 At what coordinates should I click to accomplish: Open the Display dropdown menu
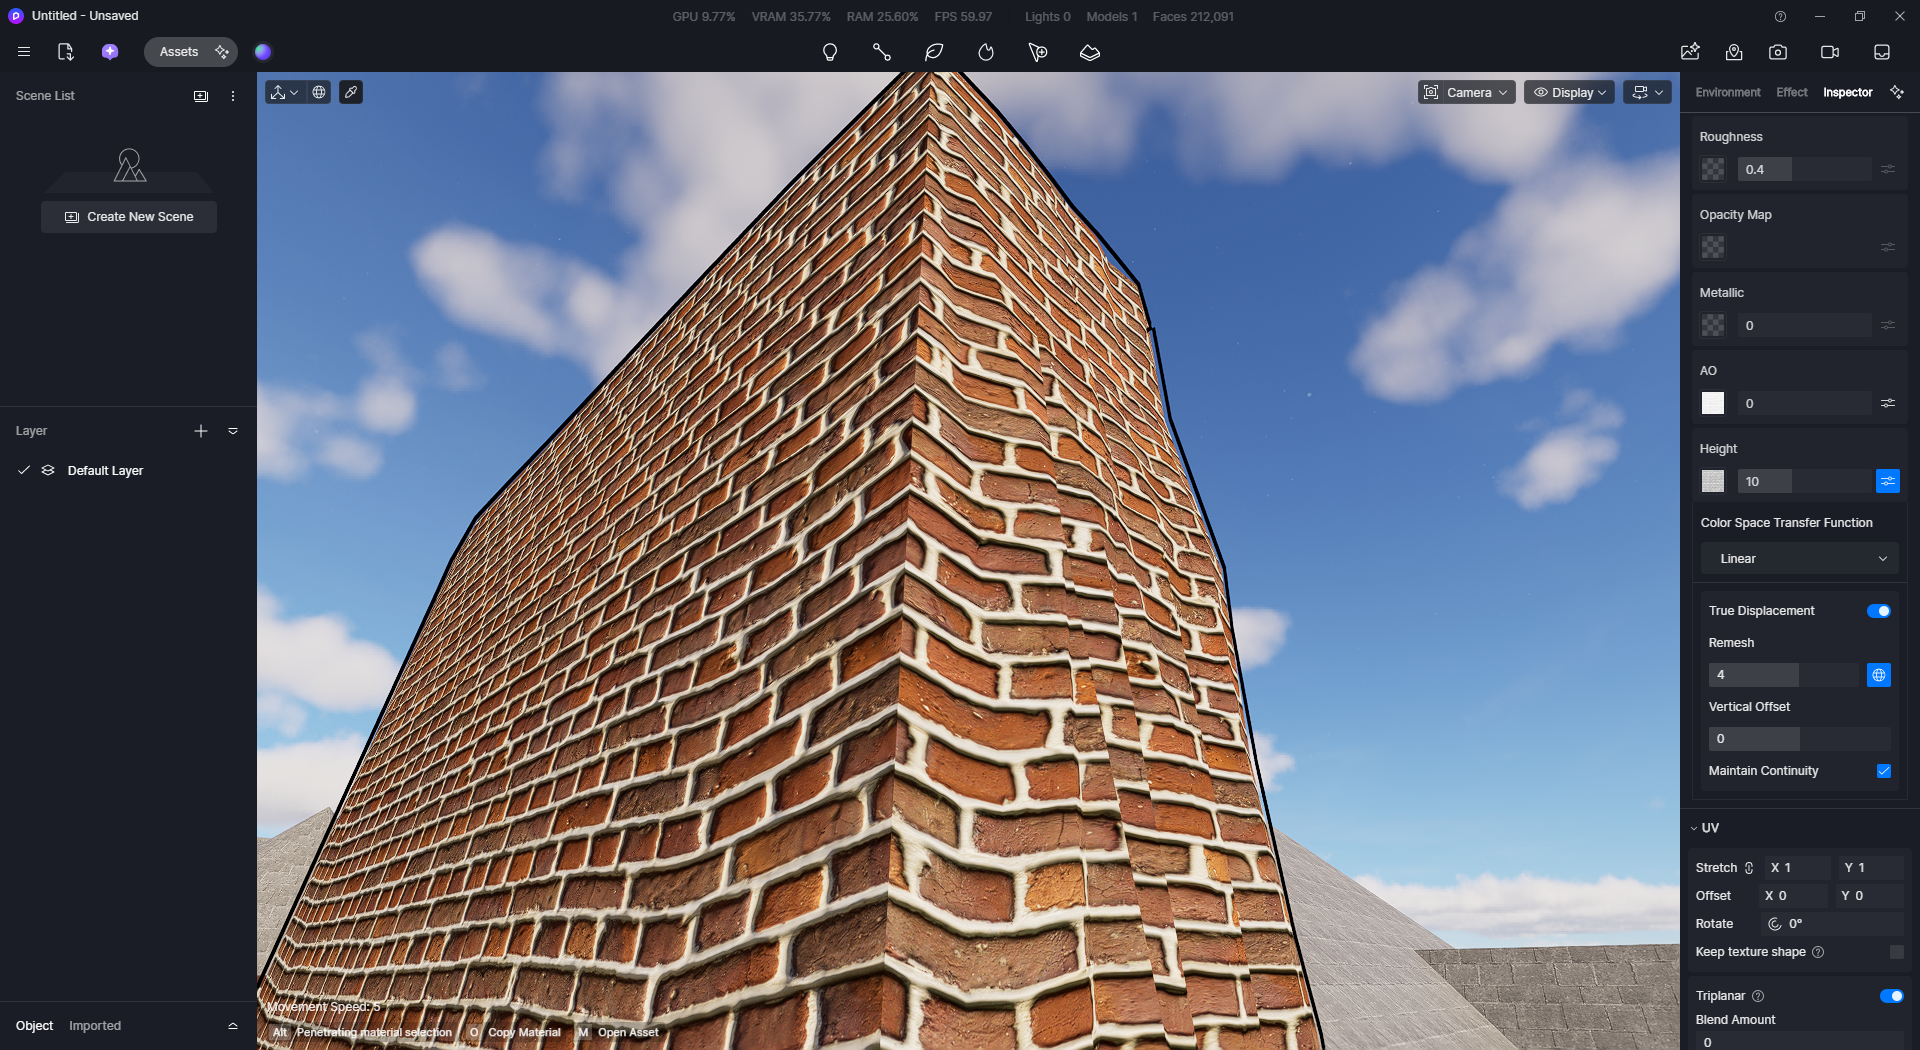point(1569,92)
